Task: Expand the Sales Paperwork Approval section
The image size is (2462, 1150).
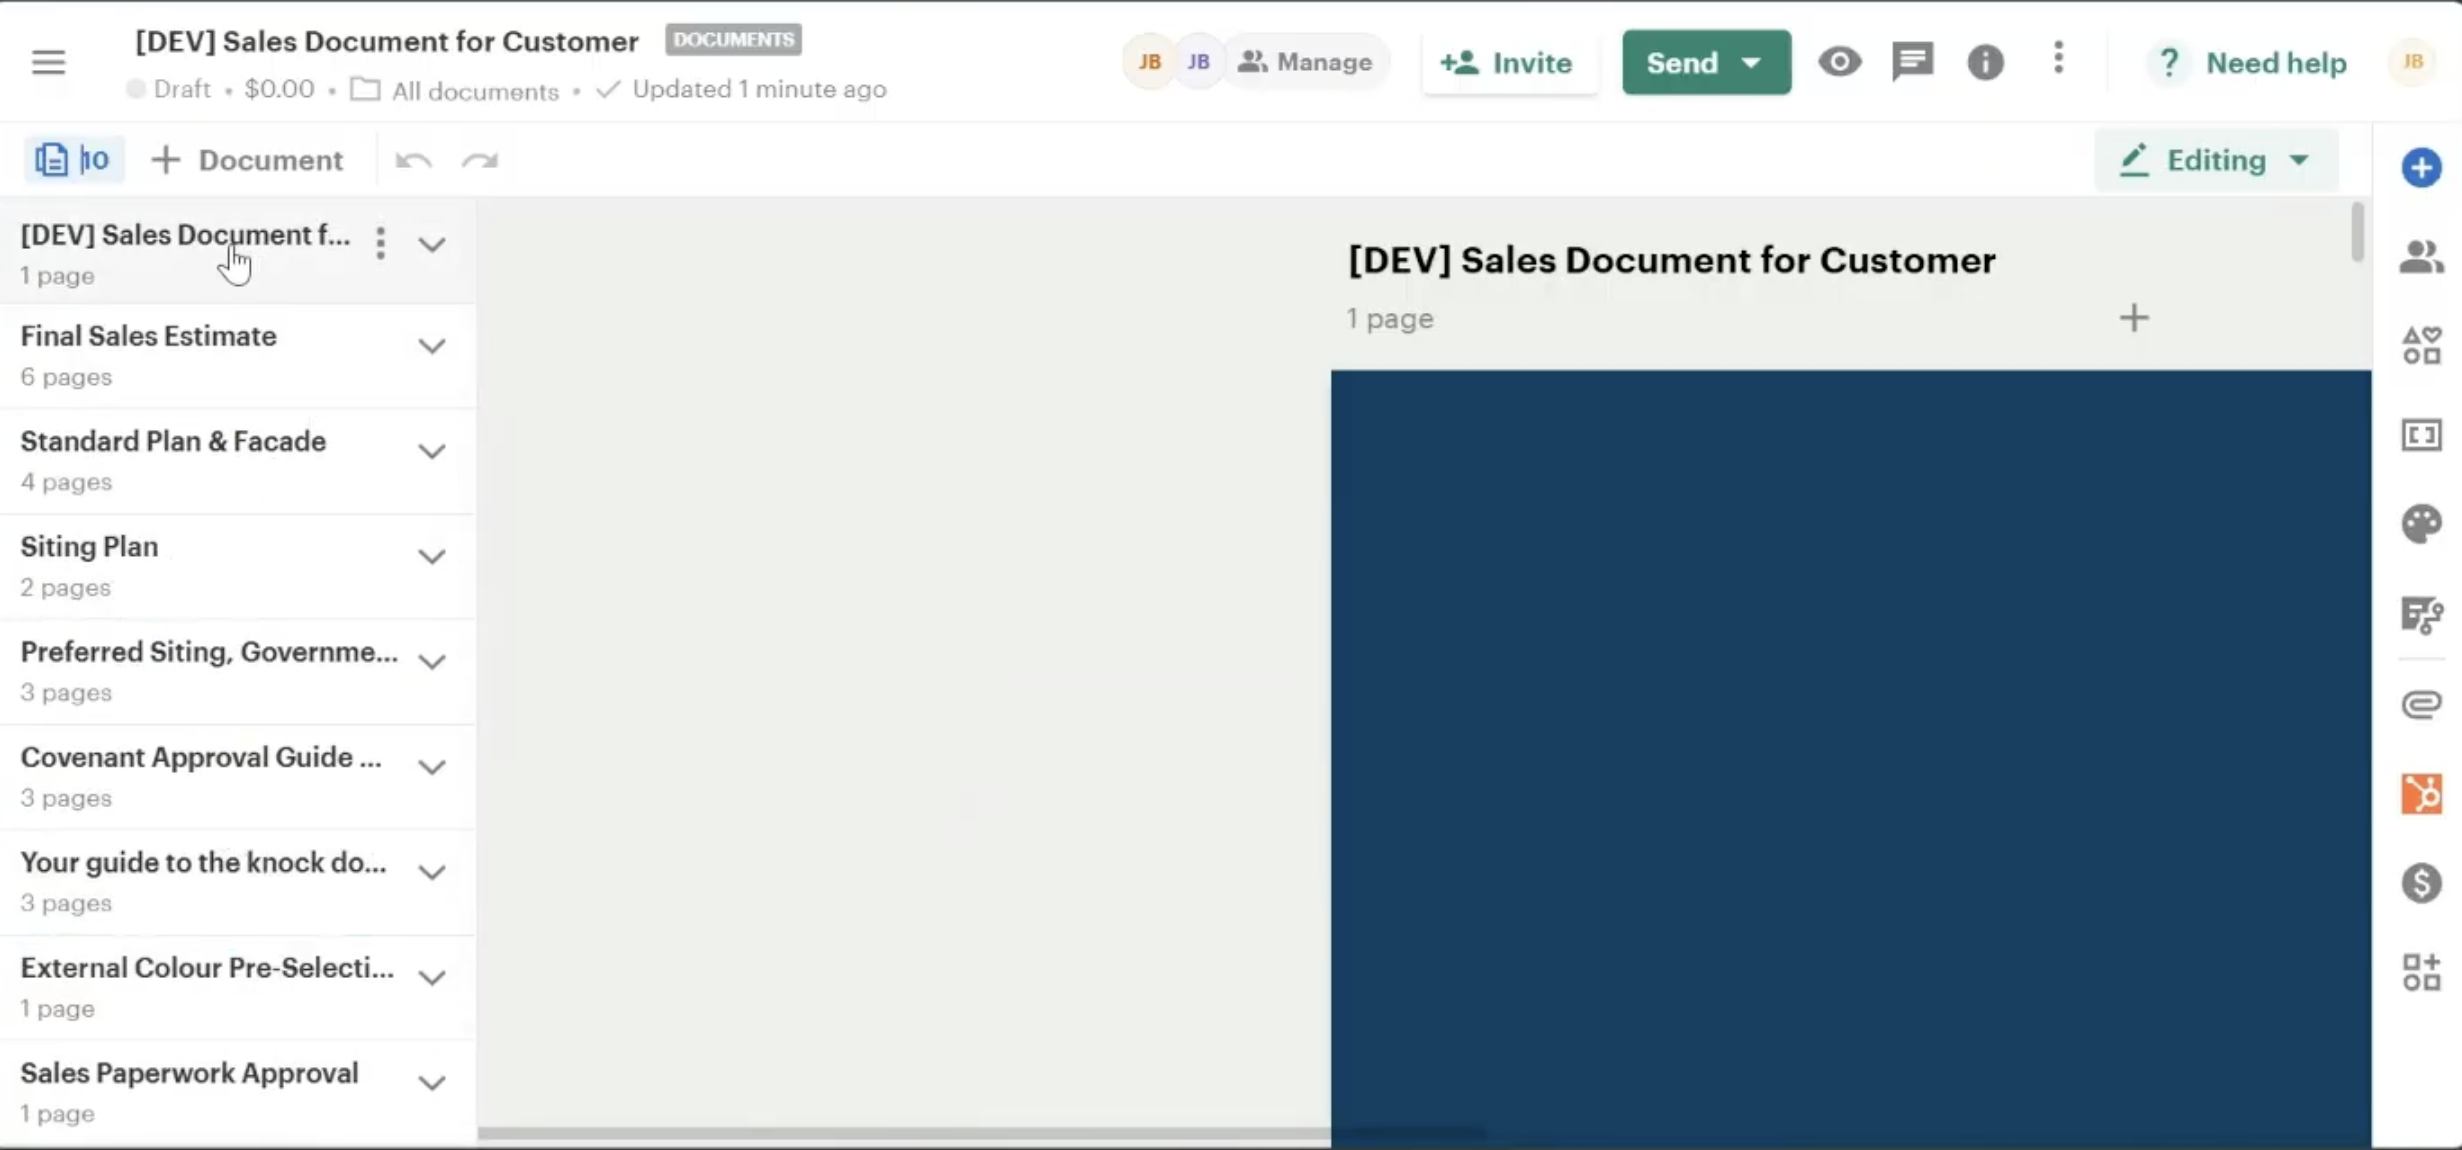Action: (x=432, y=1082)
